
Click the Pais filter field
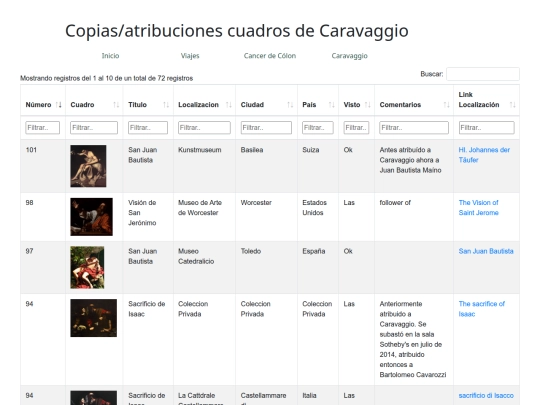(x=318, y=127)
